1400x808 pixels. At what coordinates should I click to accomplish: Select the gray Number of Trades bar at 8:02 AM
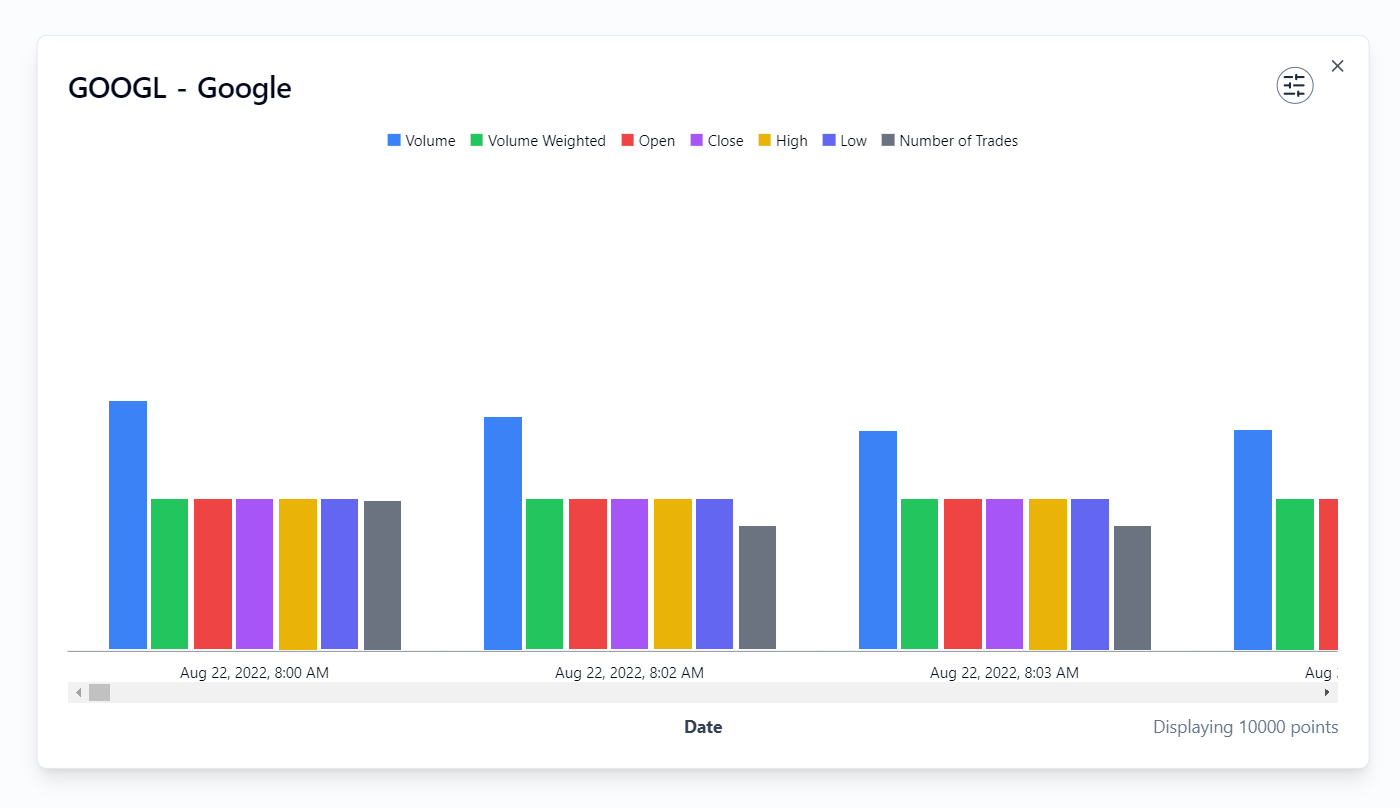point(757,588)
